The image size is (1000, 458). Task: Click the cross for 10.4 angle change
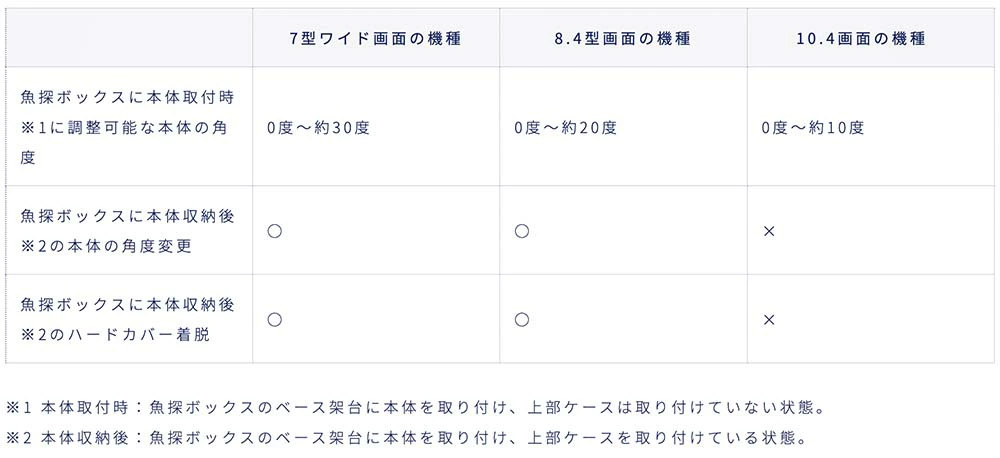[x=769, y=231]
